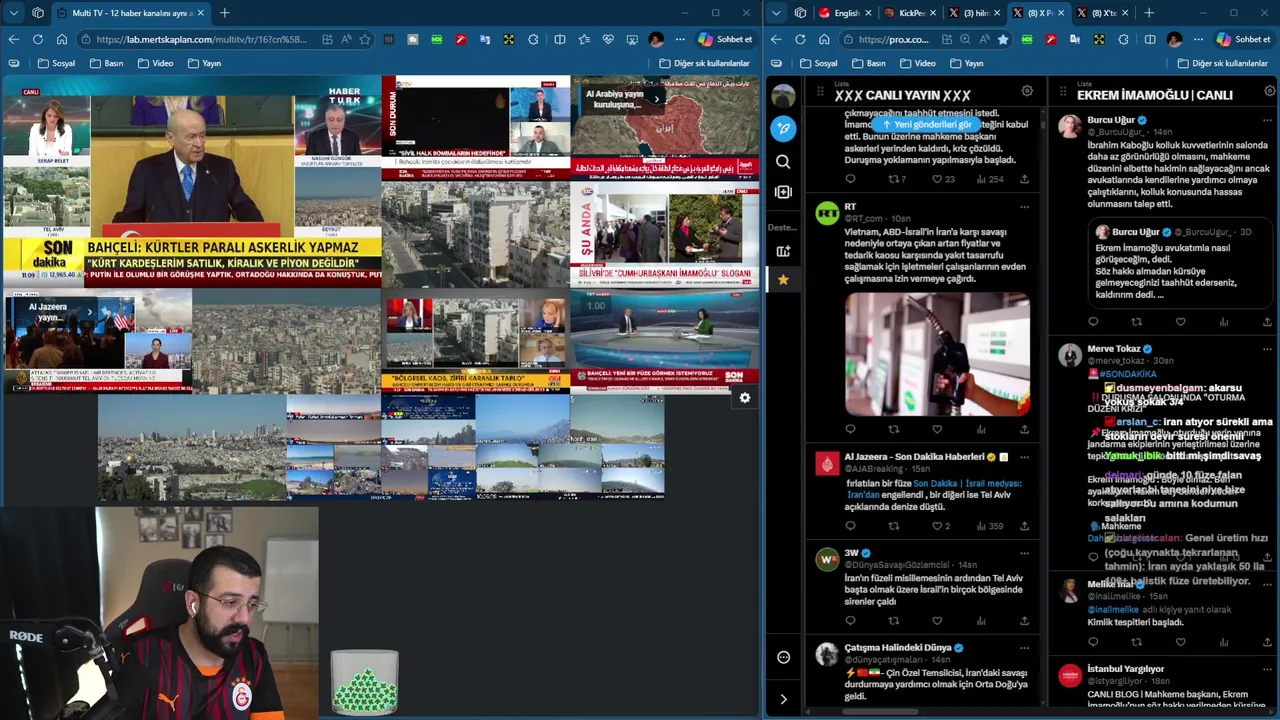Viewport: 1280px width, 720px height.
Task: Open Basın bookmarks folder in left browser
Action: pyautogui.click(x=106, y=63)
